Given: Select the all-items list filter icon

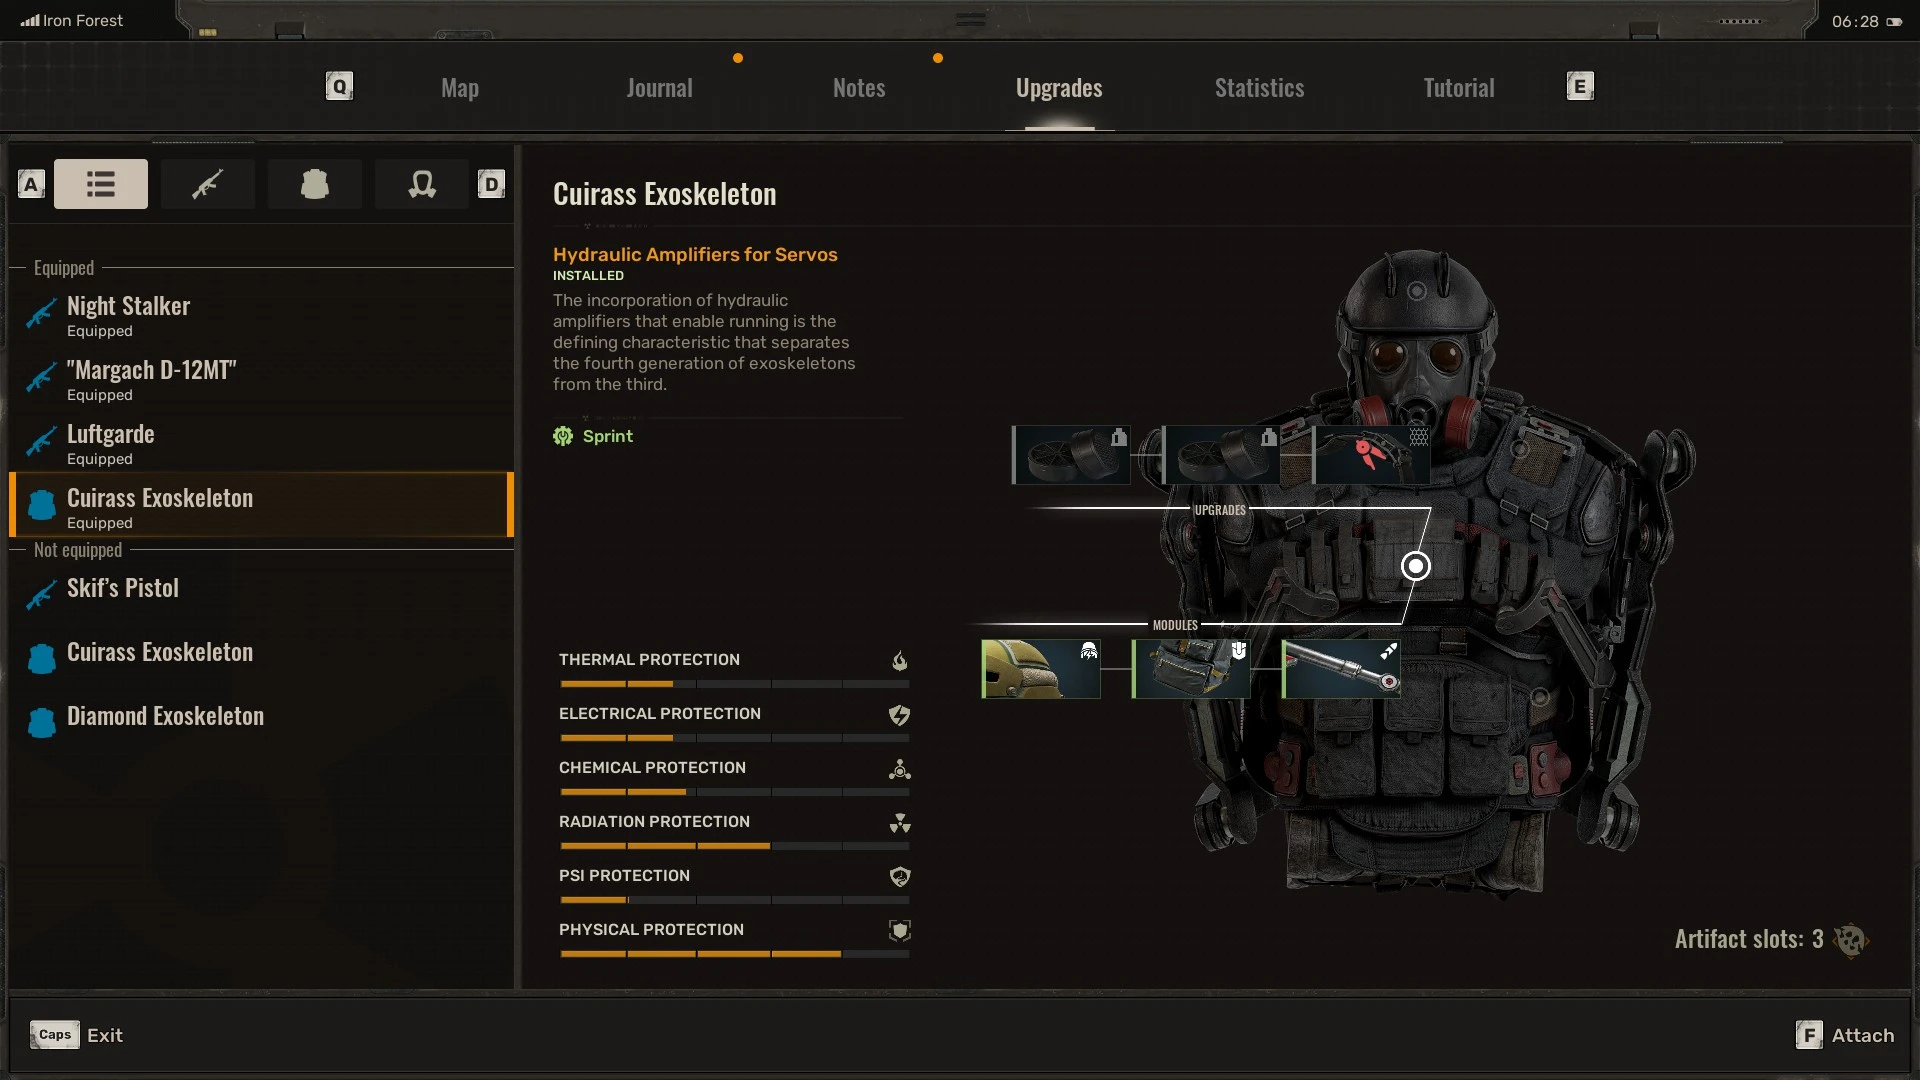Looking at the screenshot, I should (101, 184).
